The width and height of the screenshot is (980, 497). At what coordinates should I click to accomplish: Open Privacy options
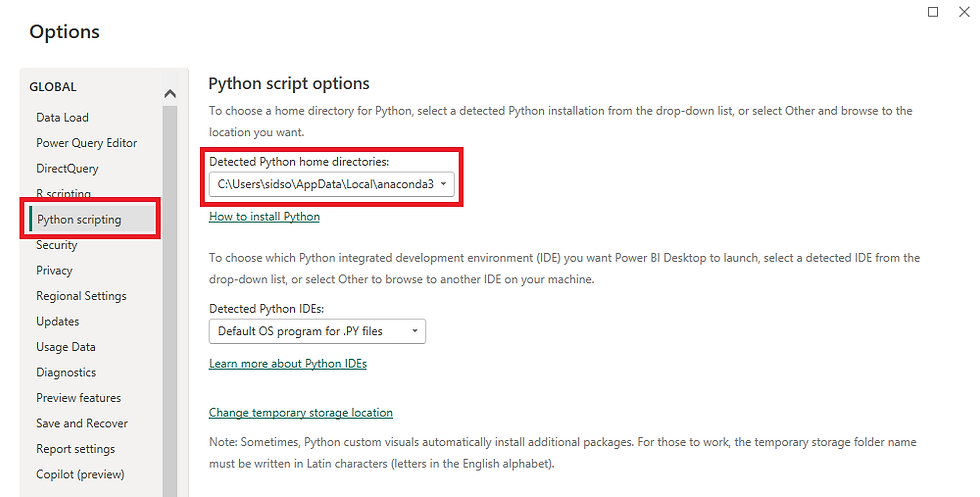(54, 271)
